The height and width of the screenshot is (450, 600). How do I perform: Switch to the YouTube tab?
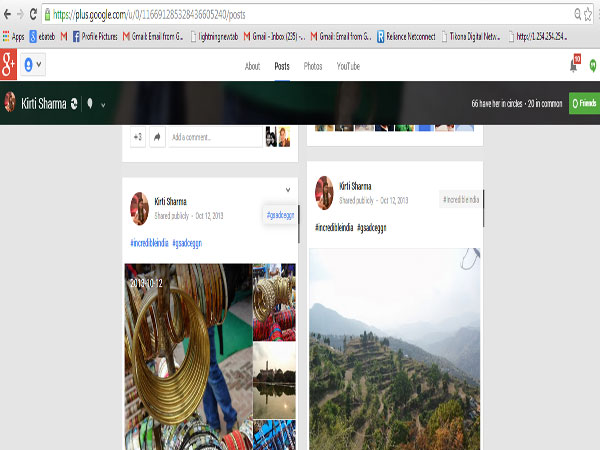348,66
